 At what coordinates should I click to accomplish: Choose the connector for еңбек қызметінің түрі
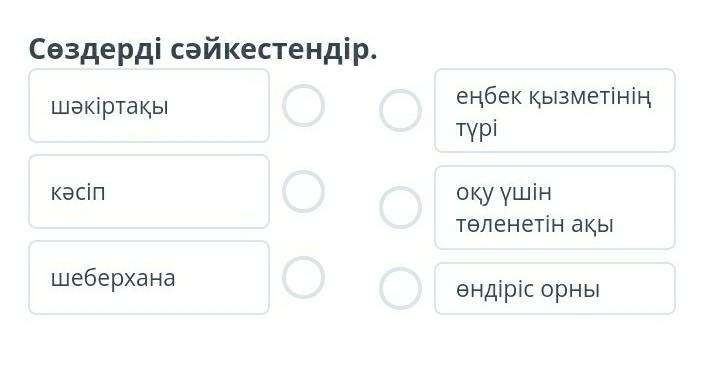[400, 110]
